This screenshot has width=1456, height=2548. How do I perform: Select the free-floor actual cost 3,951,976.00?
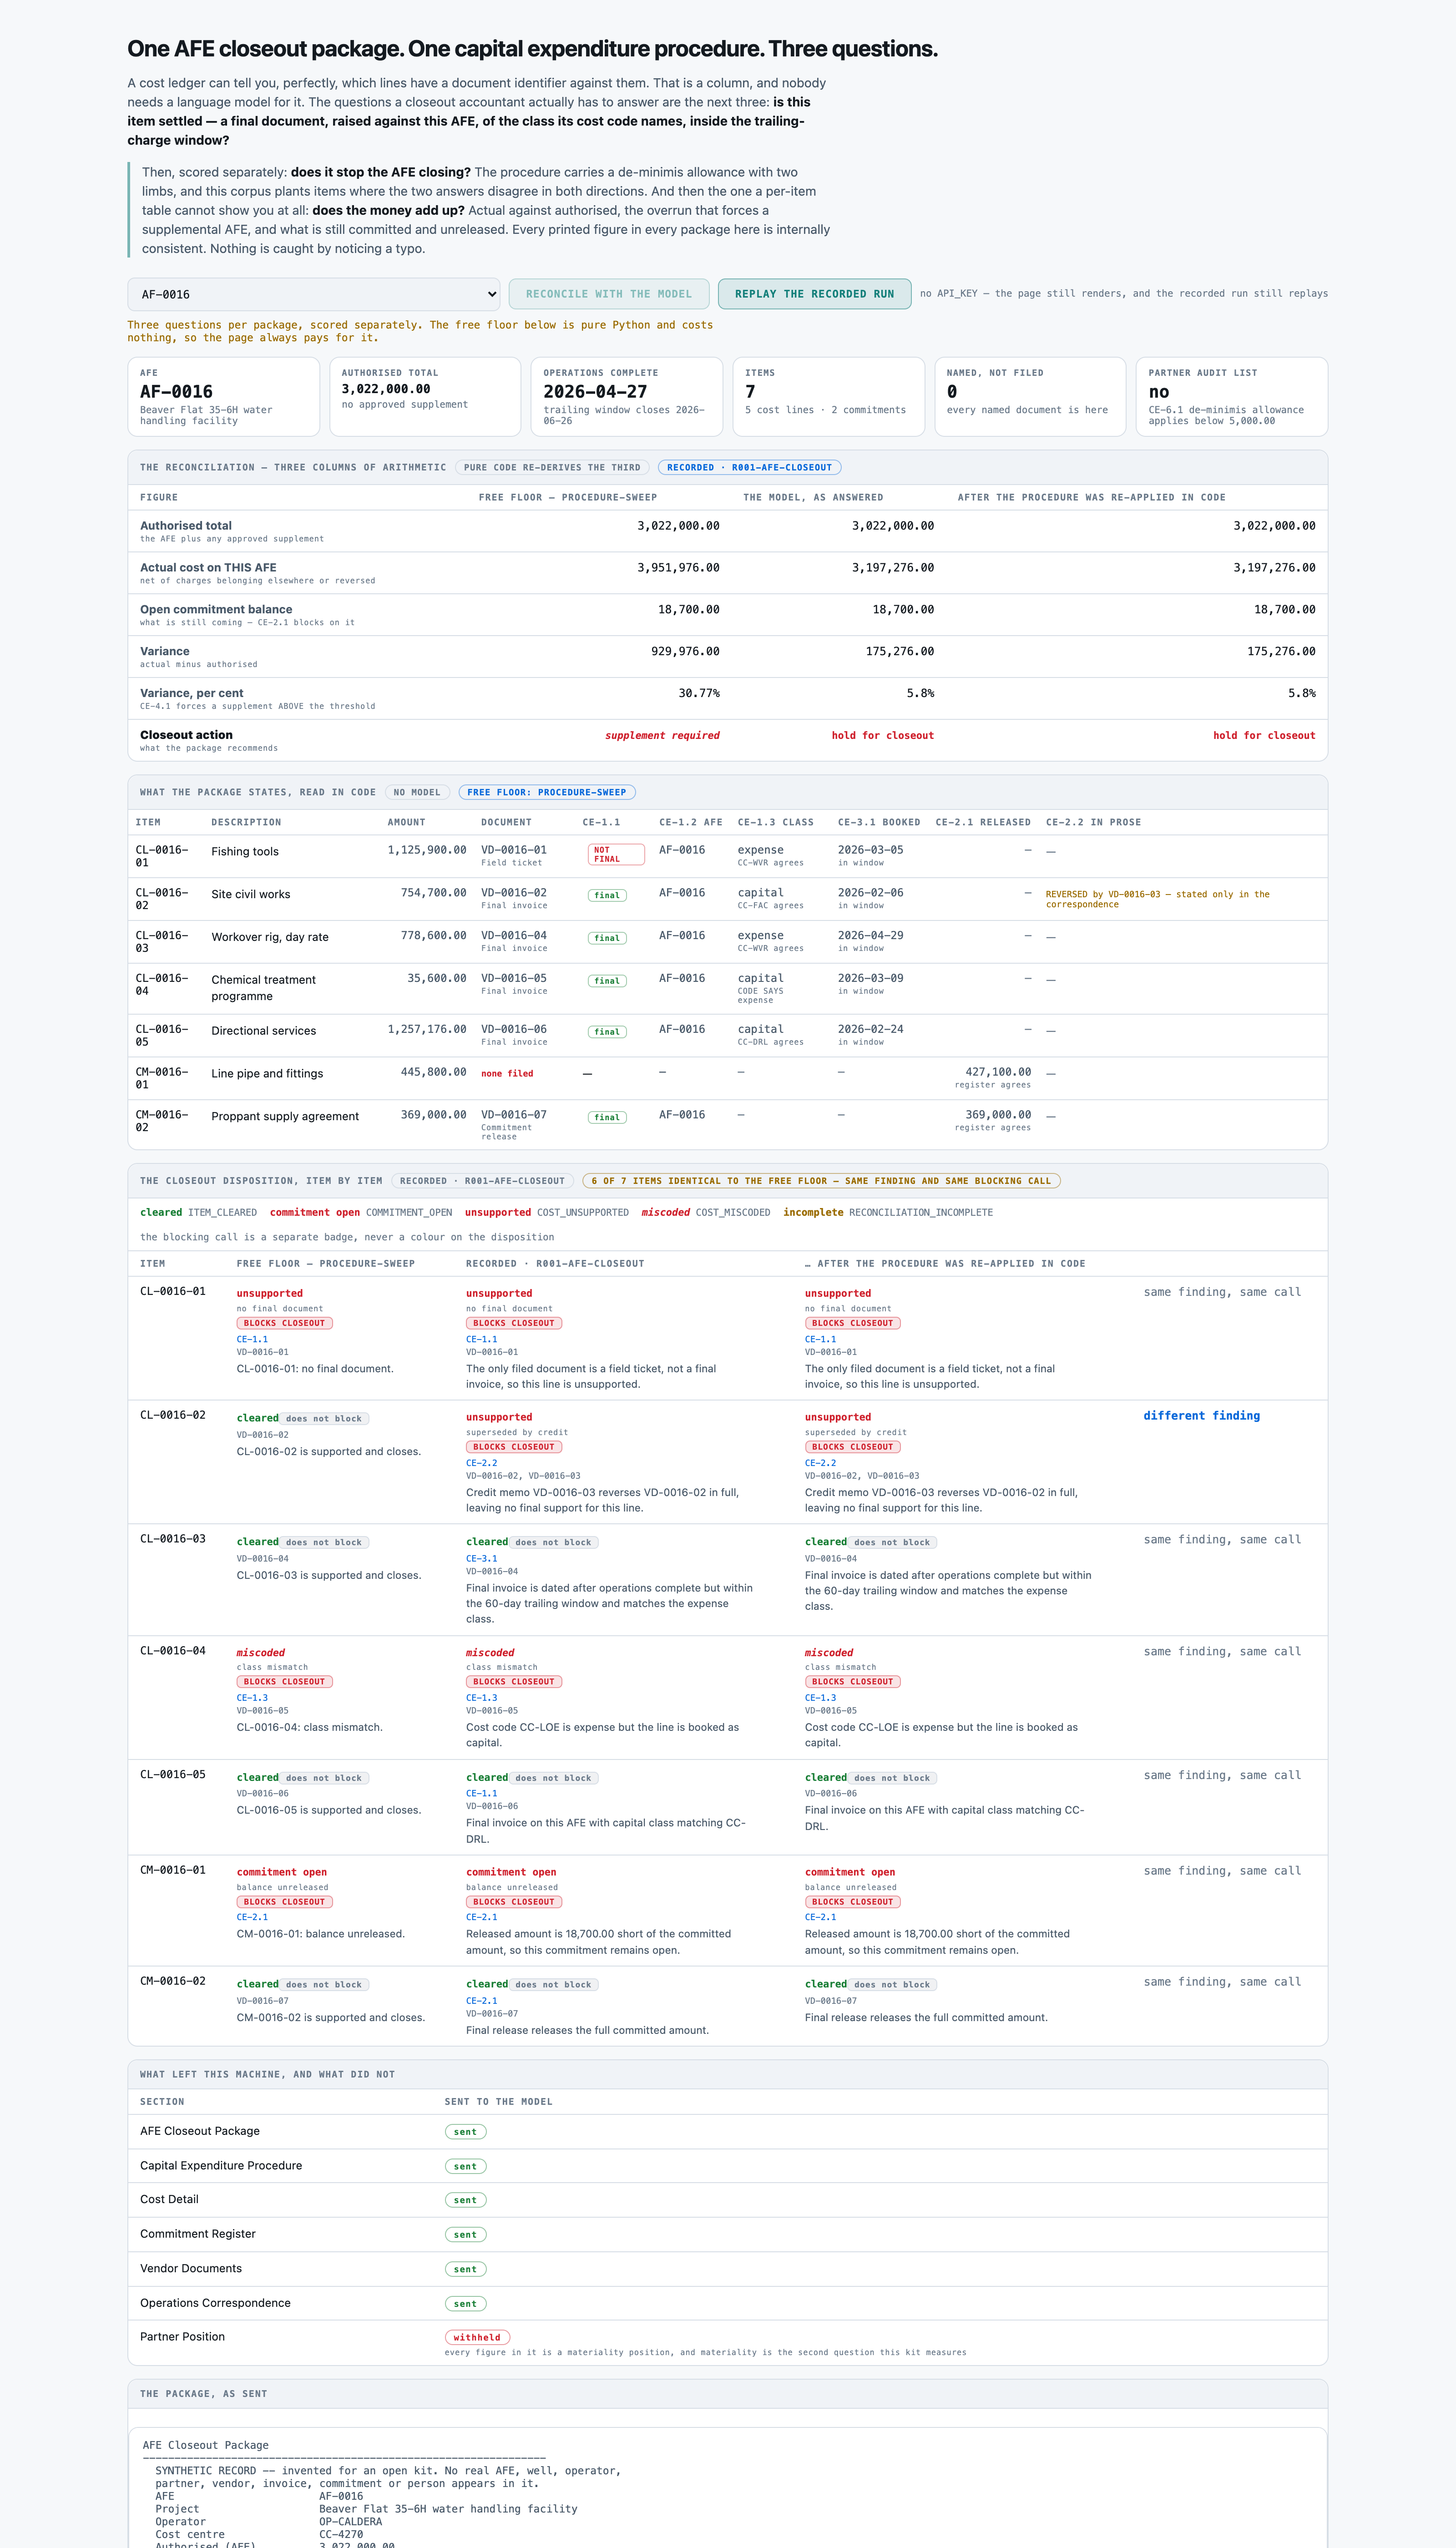coord(678,567)
